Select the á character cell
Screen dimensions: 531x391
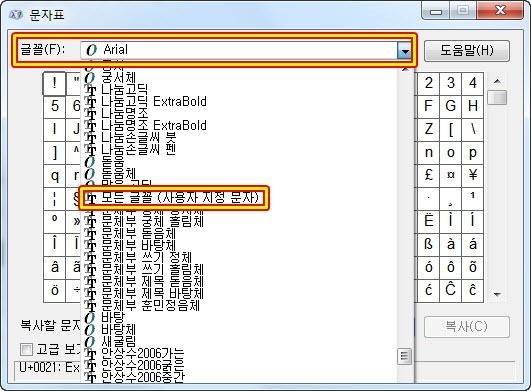pyautogui.click(x=472, y=245)
